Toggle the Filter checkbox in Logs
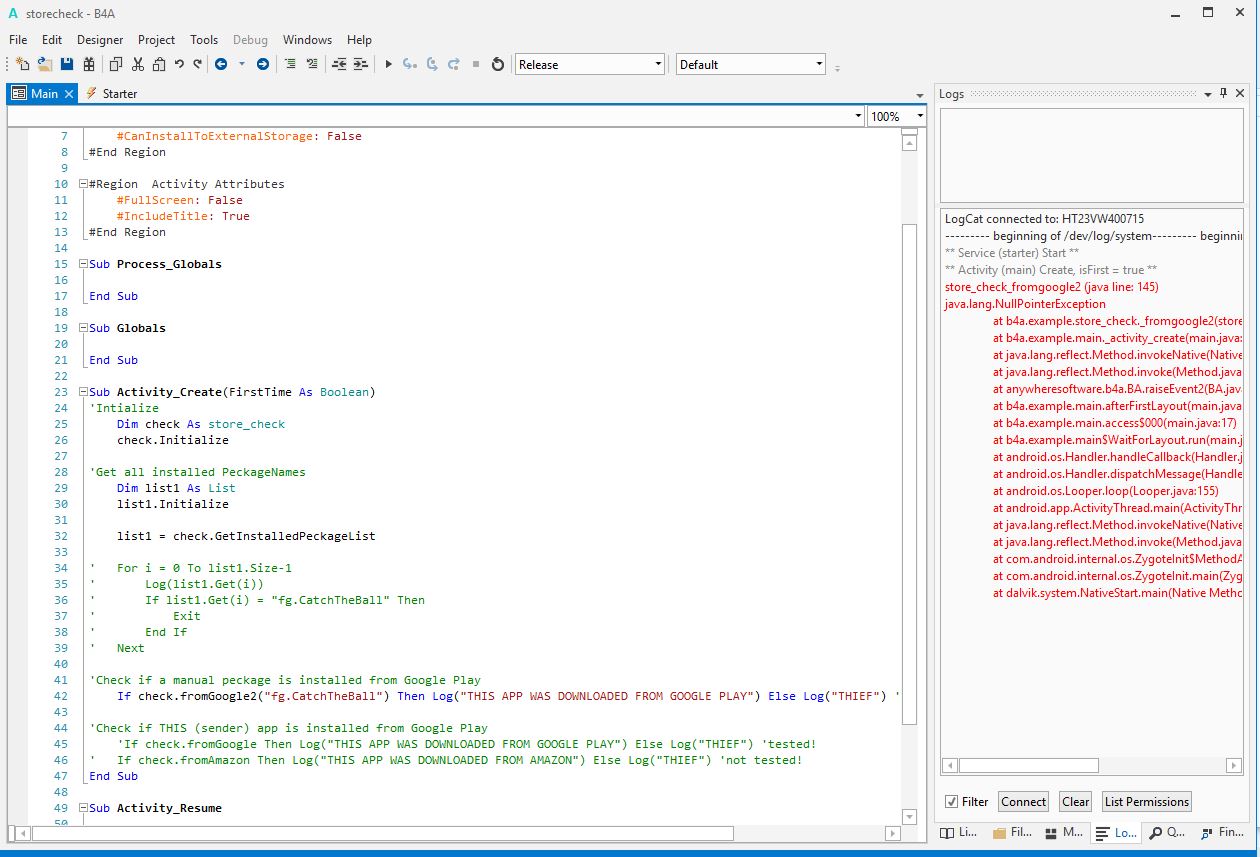1260x857 pixels. point(952,801)
